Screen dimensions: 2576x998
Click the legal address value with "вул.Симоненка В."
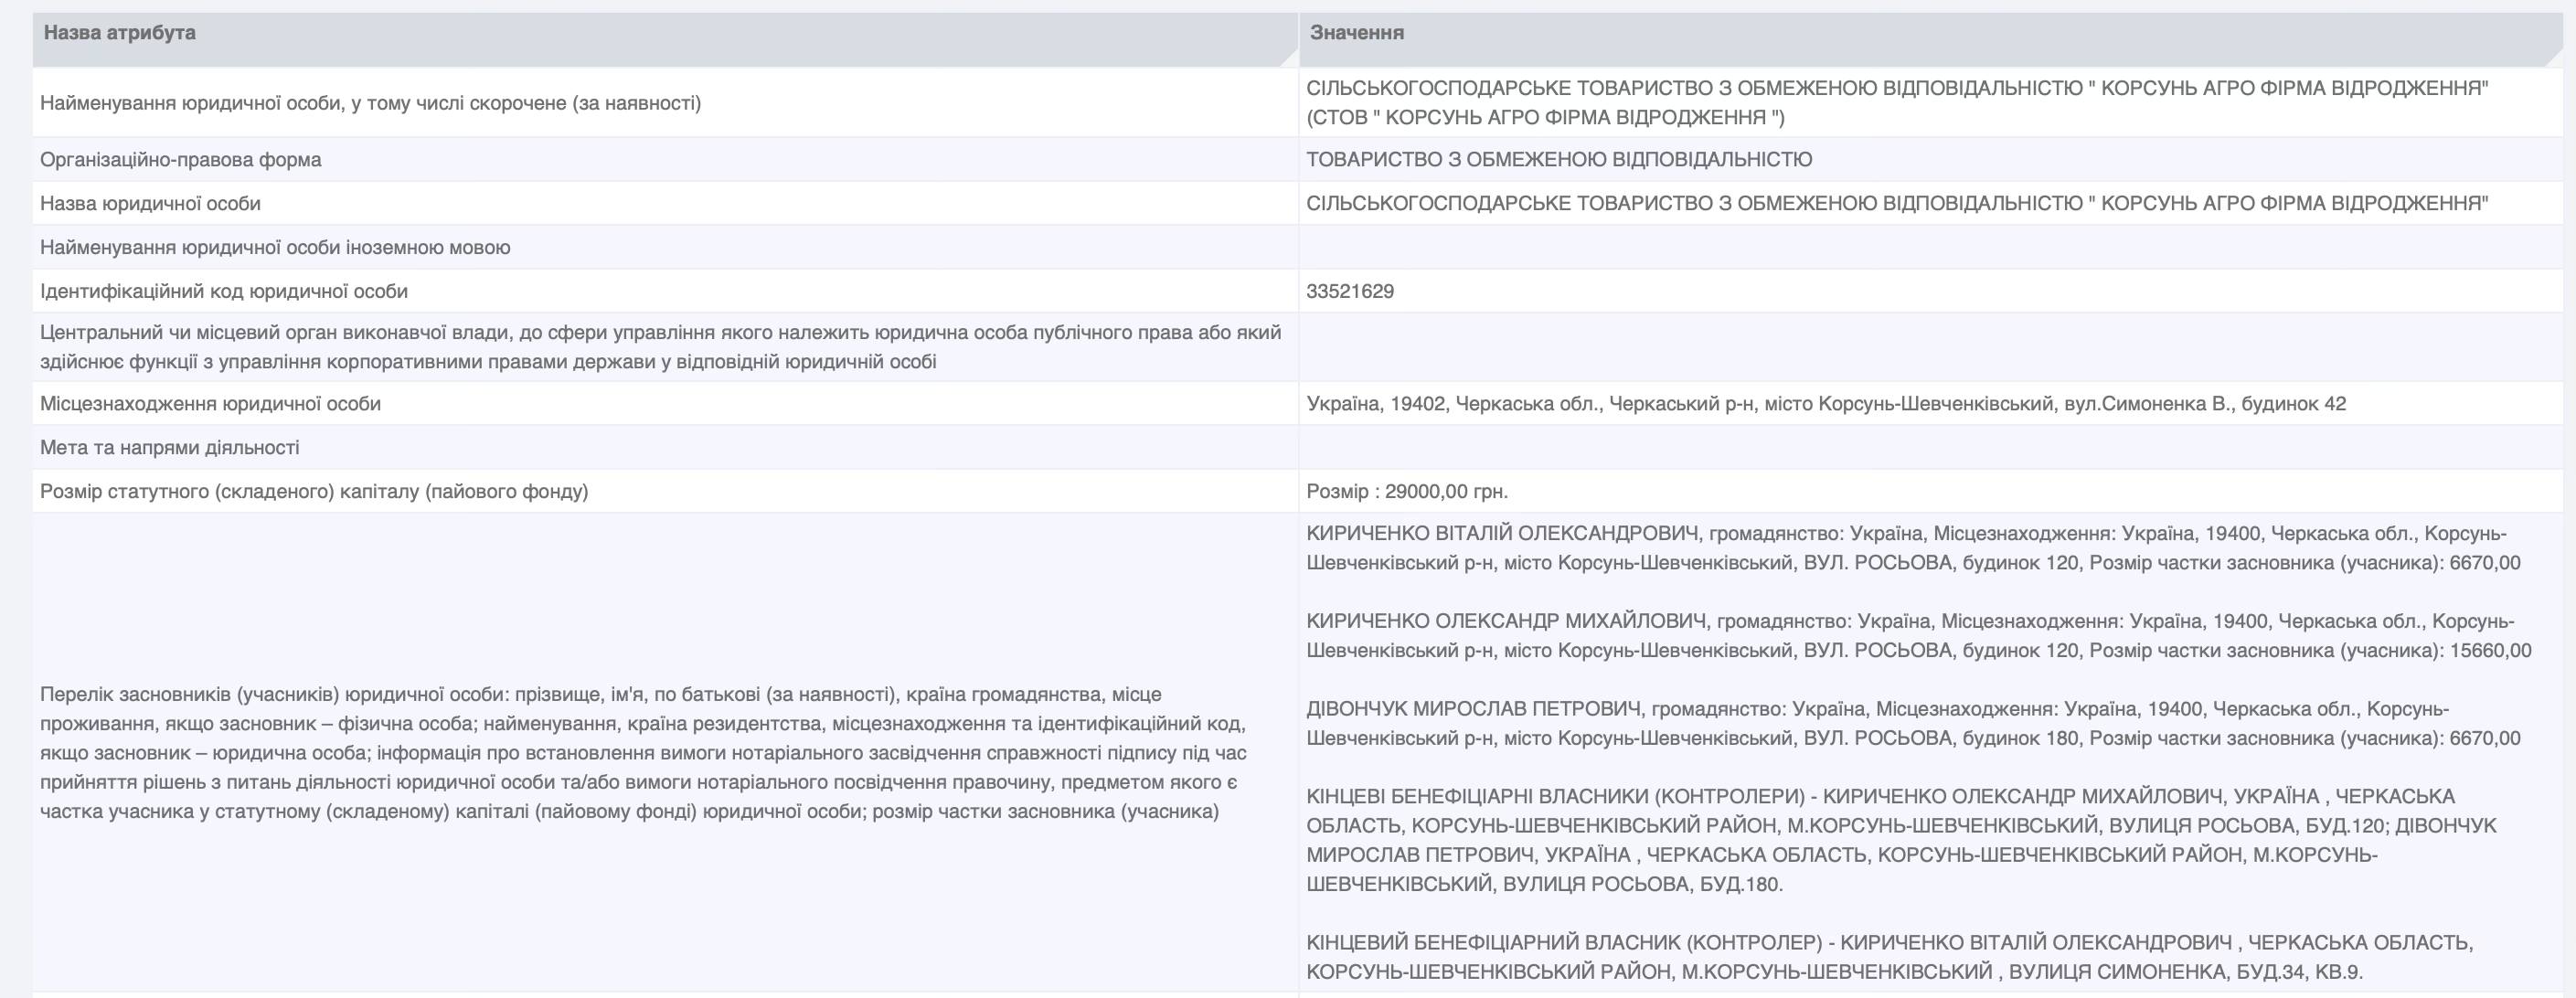(x=1826, y=404)
